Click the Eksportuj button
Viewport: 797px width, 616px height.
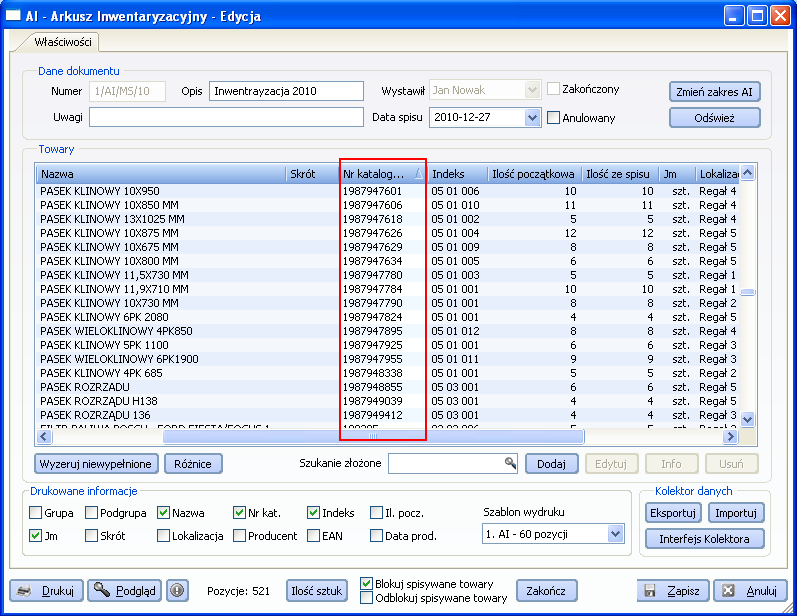[x=673, y=513]
